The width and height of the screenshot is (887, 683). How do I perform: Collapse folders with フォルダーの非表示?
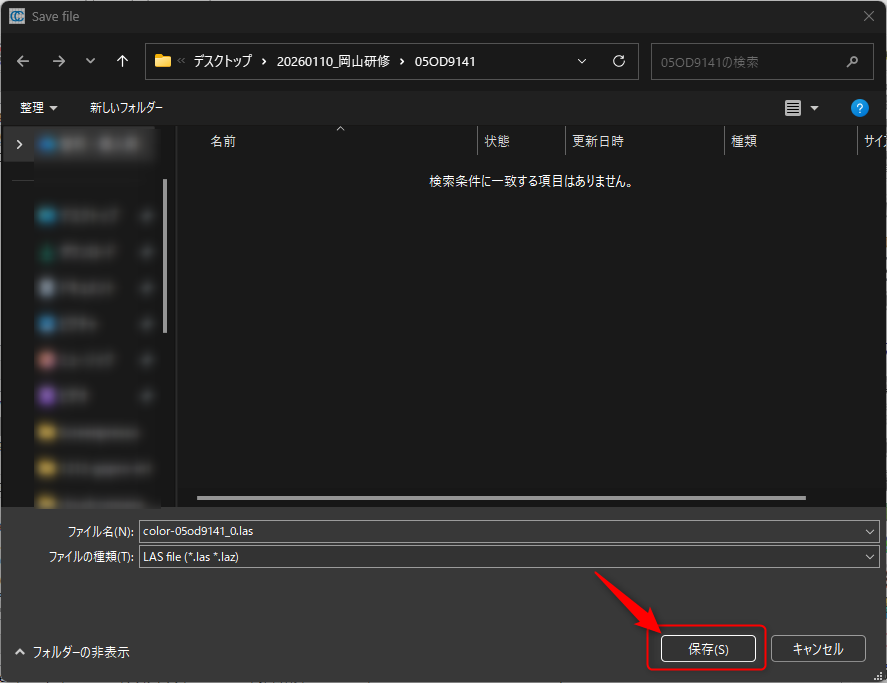pyautogui.click(x=72, y=651)
